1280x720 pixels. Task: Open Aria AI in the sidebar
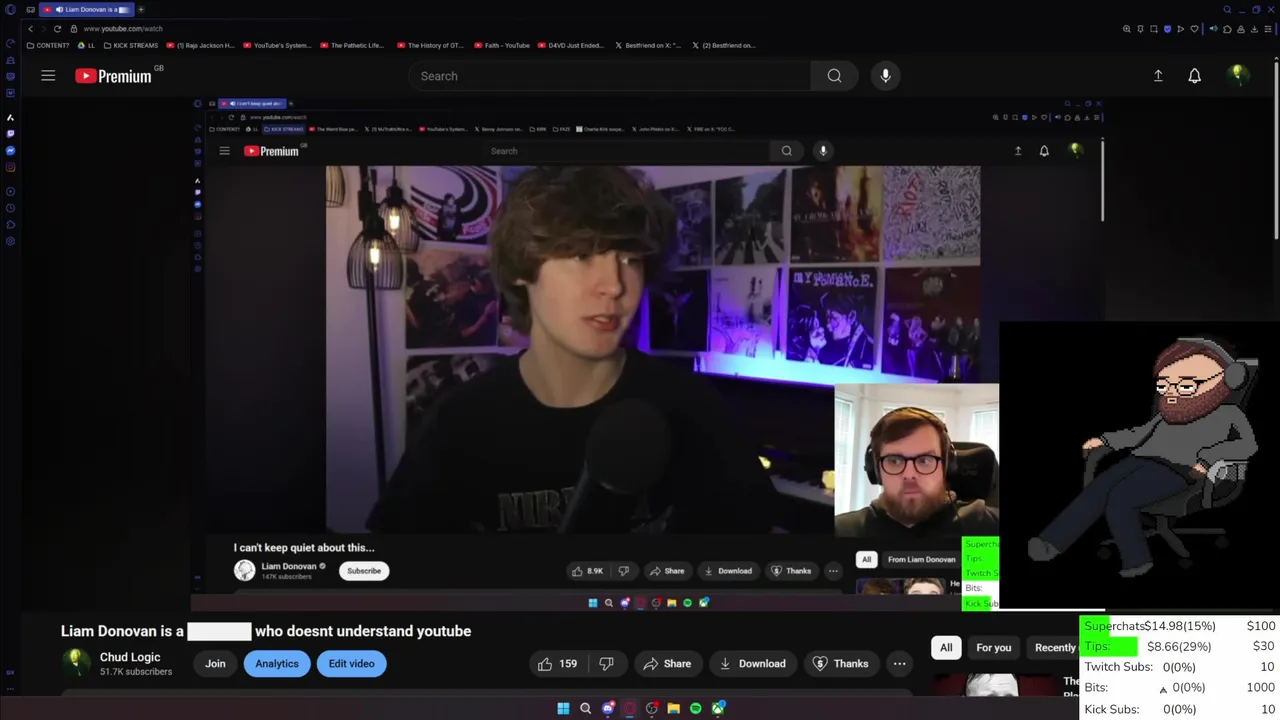click(11, 117)
